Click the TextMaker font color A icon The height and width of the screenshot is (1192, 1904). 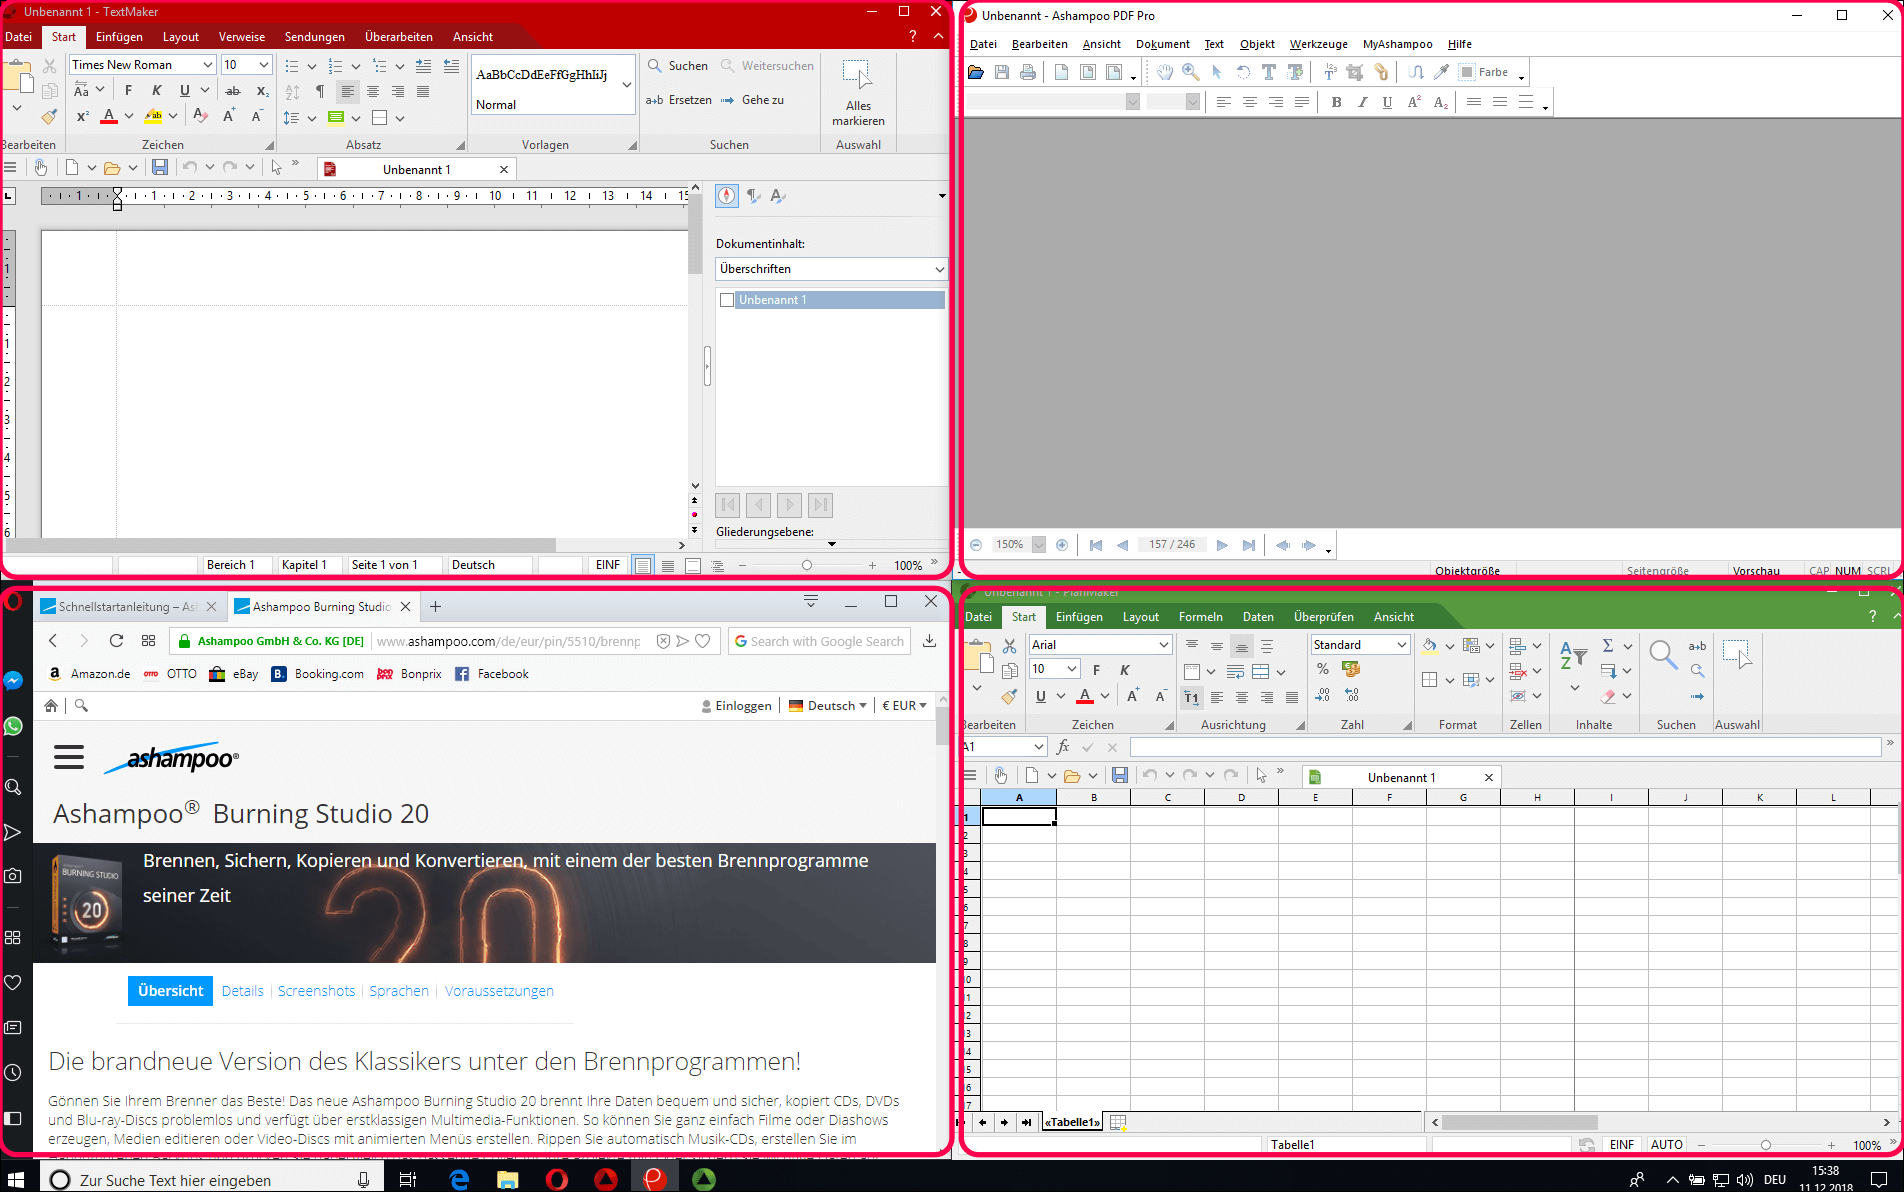[109, 116]
